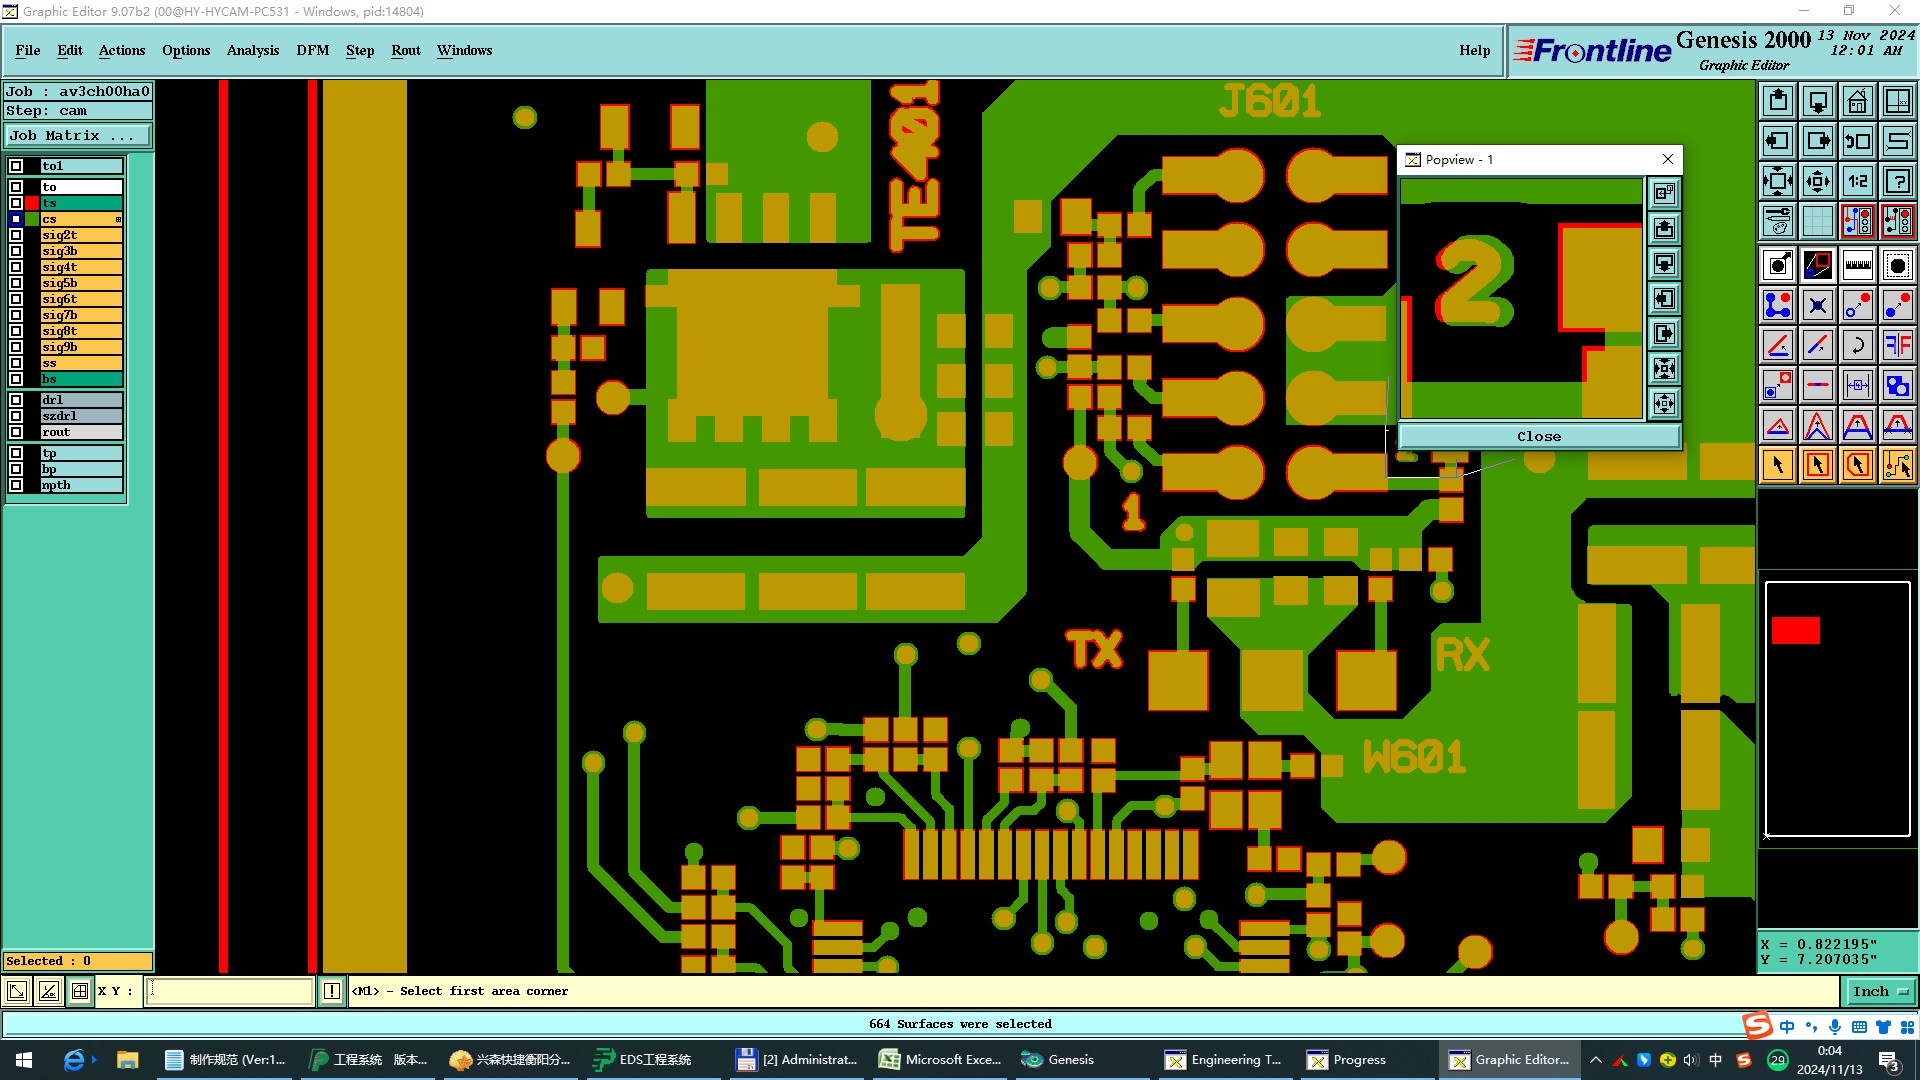Click Popview pan up icon

[1665, 228]
